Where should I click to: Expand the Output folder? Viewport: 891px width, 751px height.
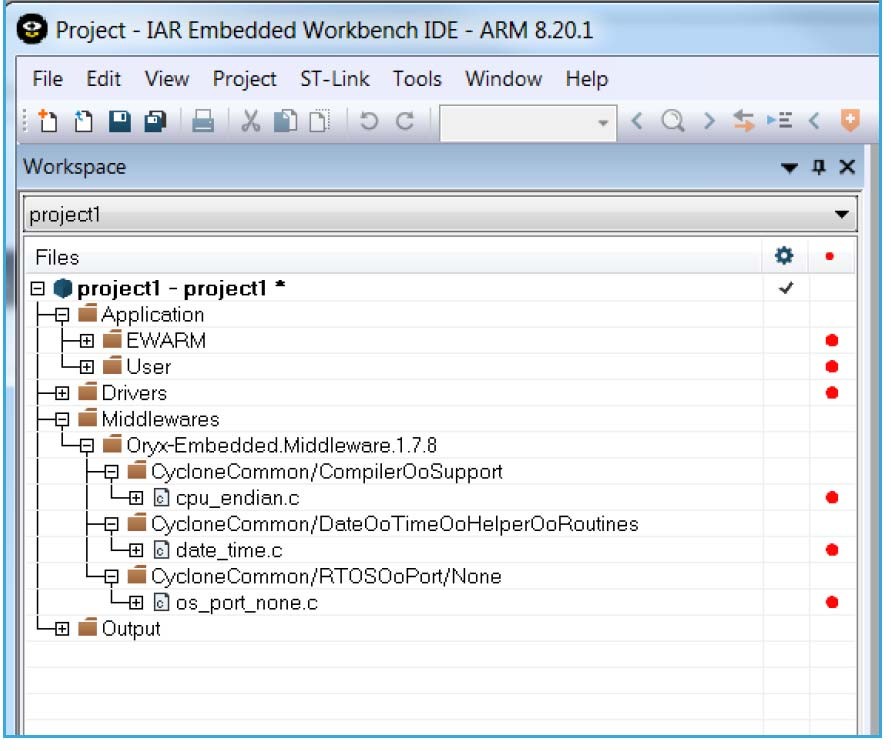click(x=62, y=629)
